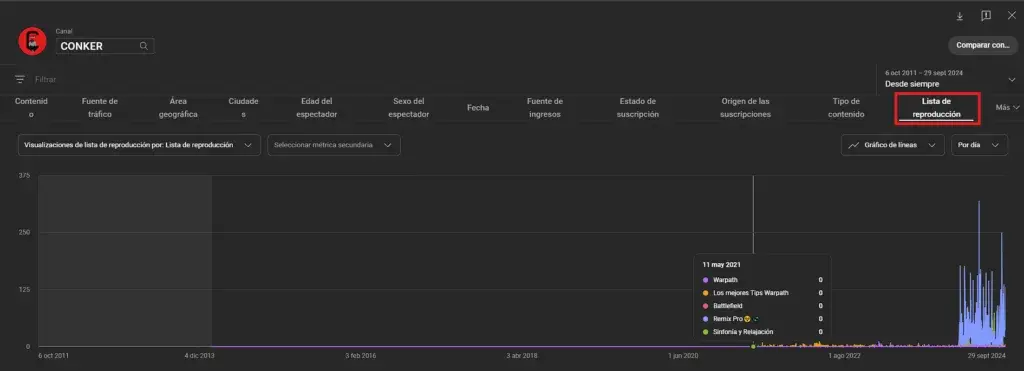Click the Comparar con... button
The width and height of the screenshot is (1024, 371).
982,45
